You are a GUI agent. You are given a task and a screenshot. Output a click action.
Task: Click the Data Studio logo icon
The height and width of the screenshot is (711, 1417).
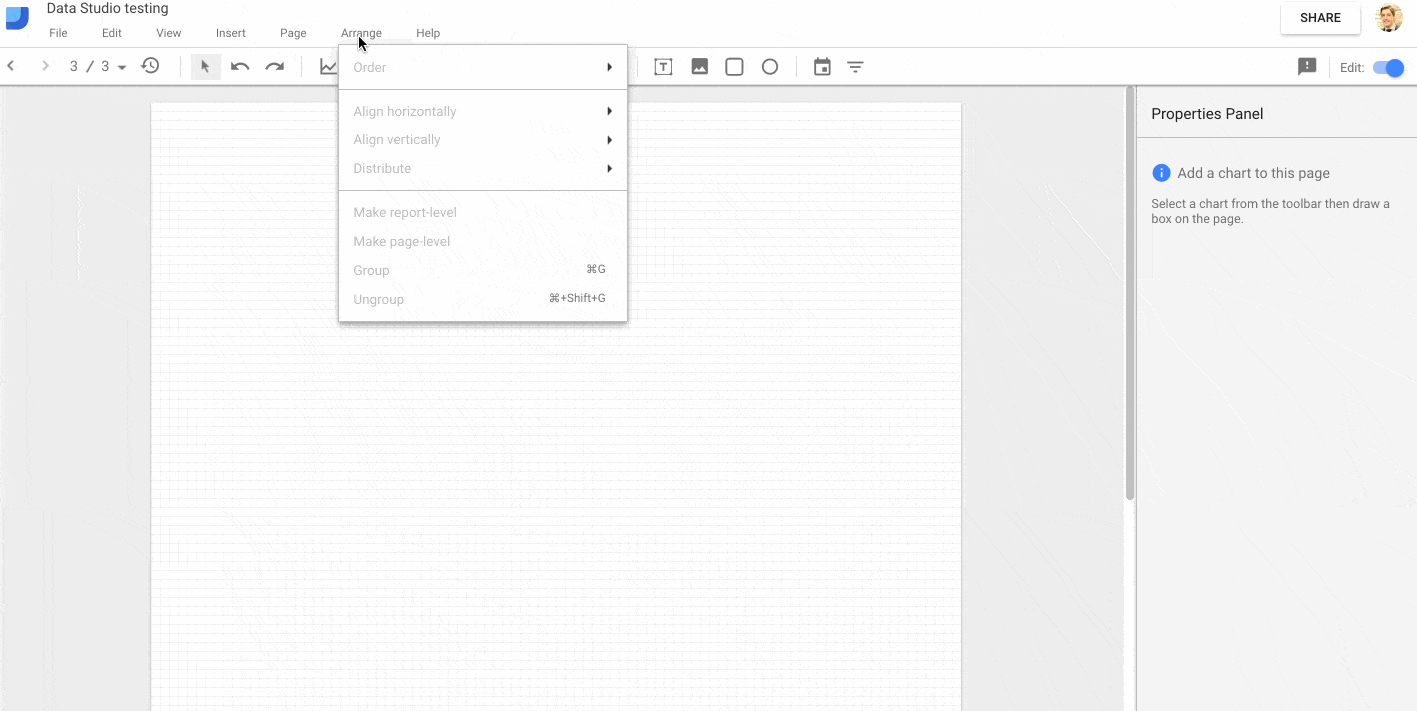point(17,18)
